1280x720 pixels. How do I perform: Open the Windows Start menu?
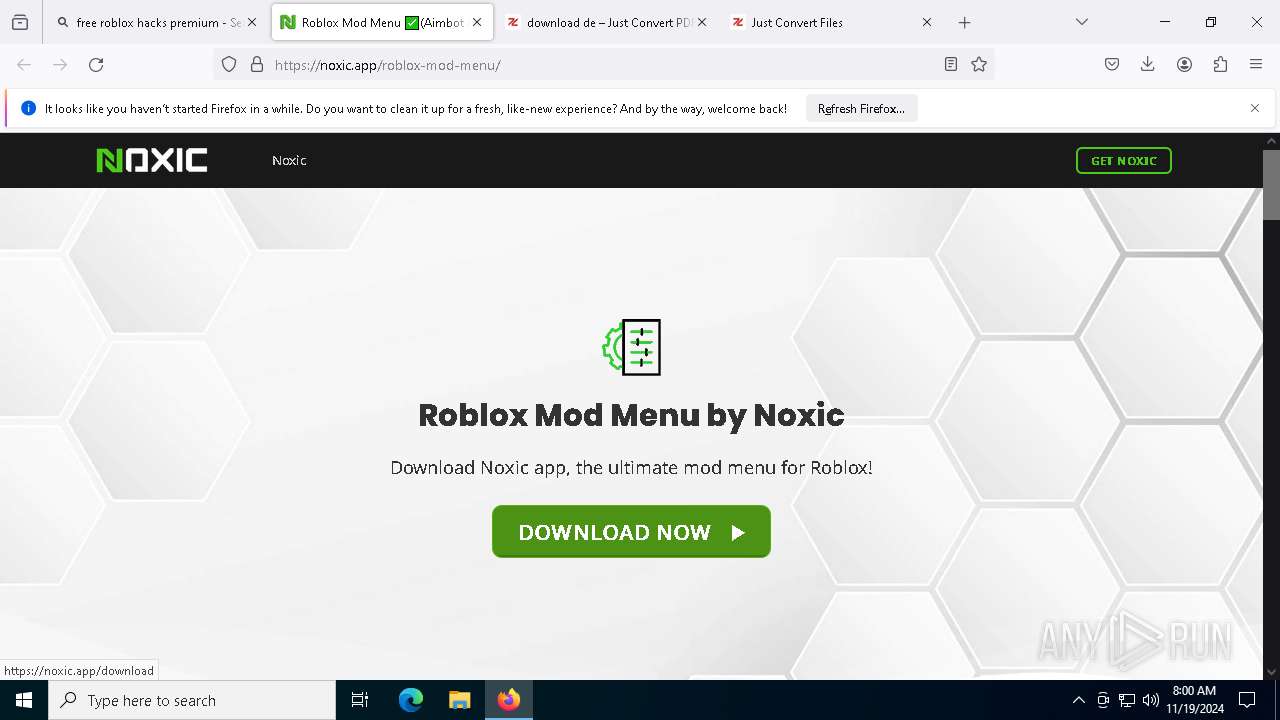tap(24, 700)
